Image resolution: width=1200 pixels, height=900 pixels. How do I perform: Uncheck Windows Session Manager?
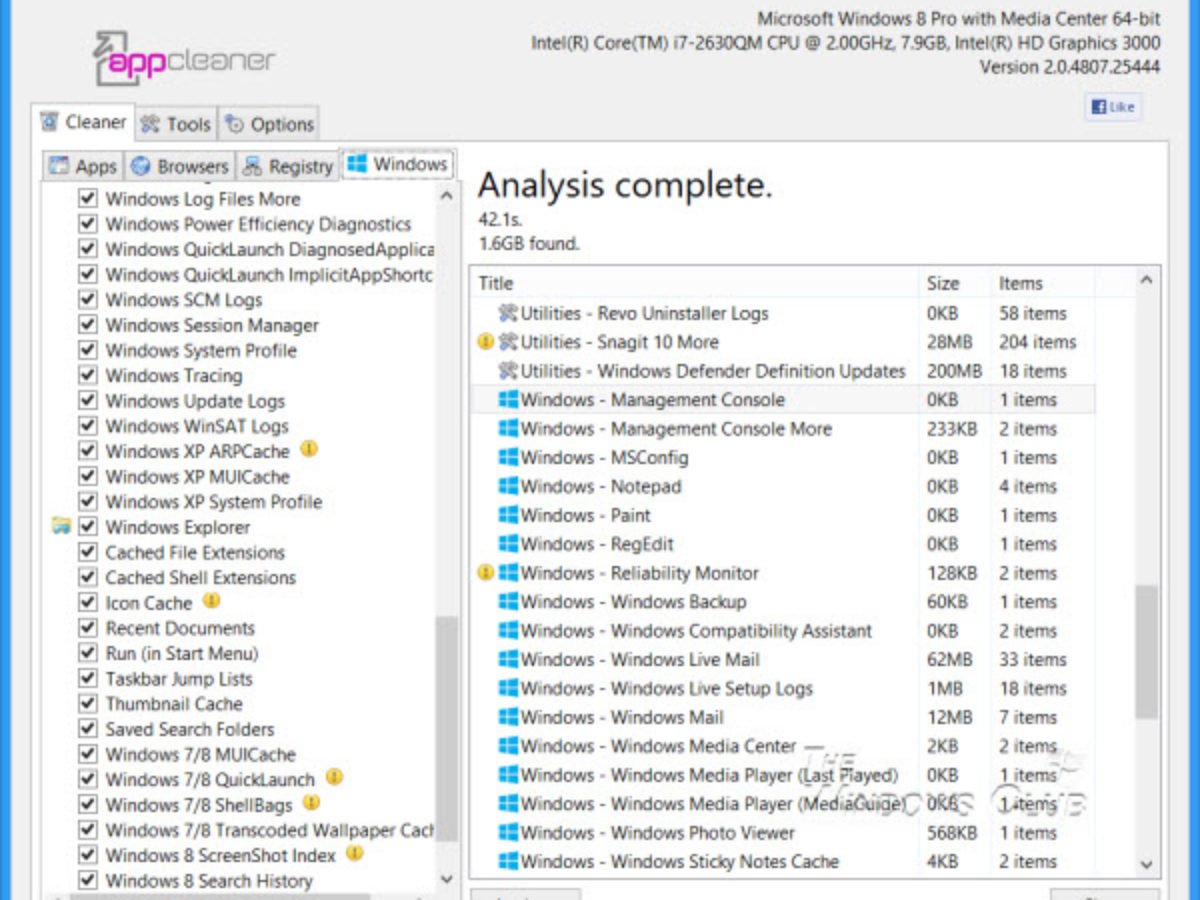coord(88,325)
